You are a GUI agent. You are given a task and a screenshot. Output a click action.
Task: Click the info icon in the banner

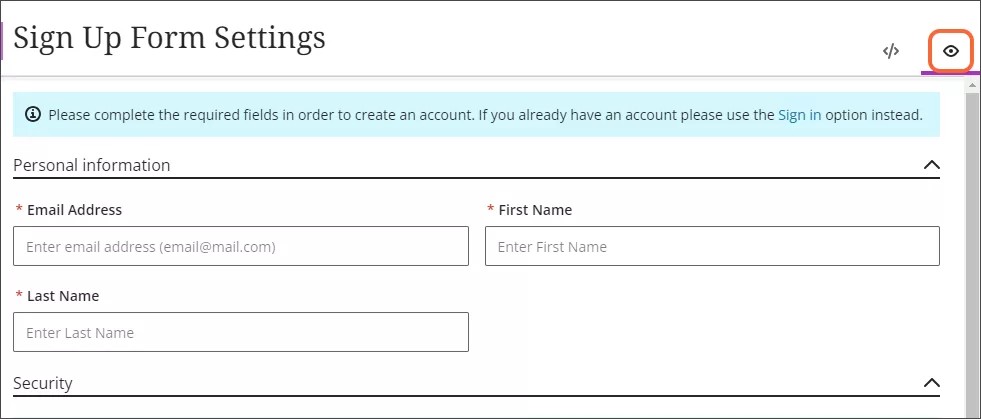point(33,115)
